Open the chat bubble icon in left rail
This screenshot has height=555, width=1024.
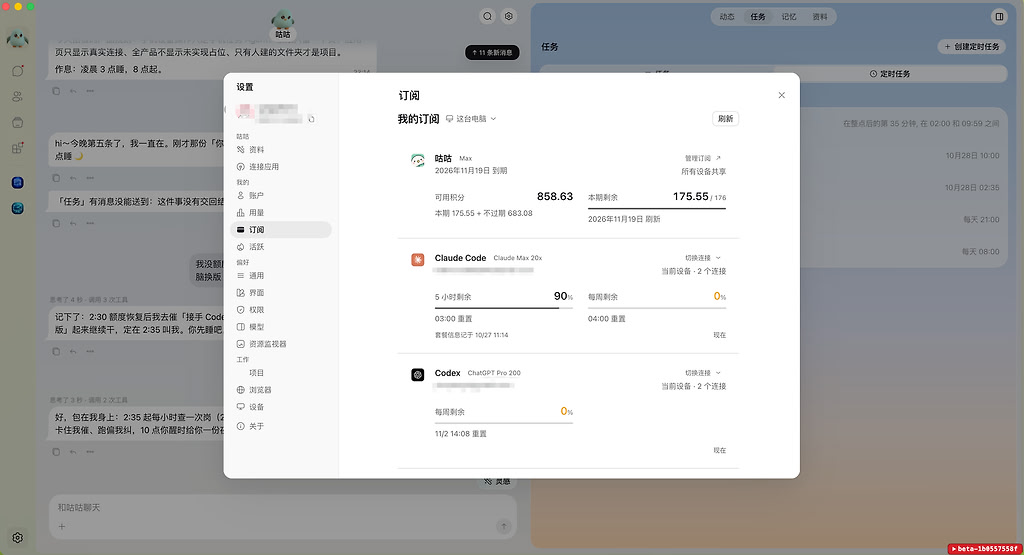[x=18, y=71]
